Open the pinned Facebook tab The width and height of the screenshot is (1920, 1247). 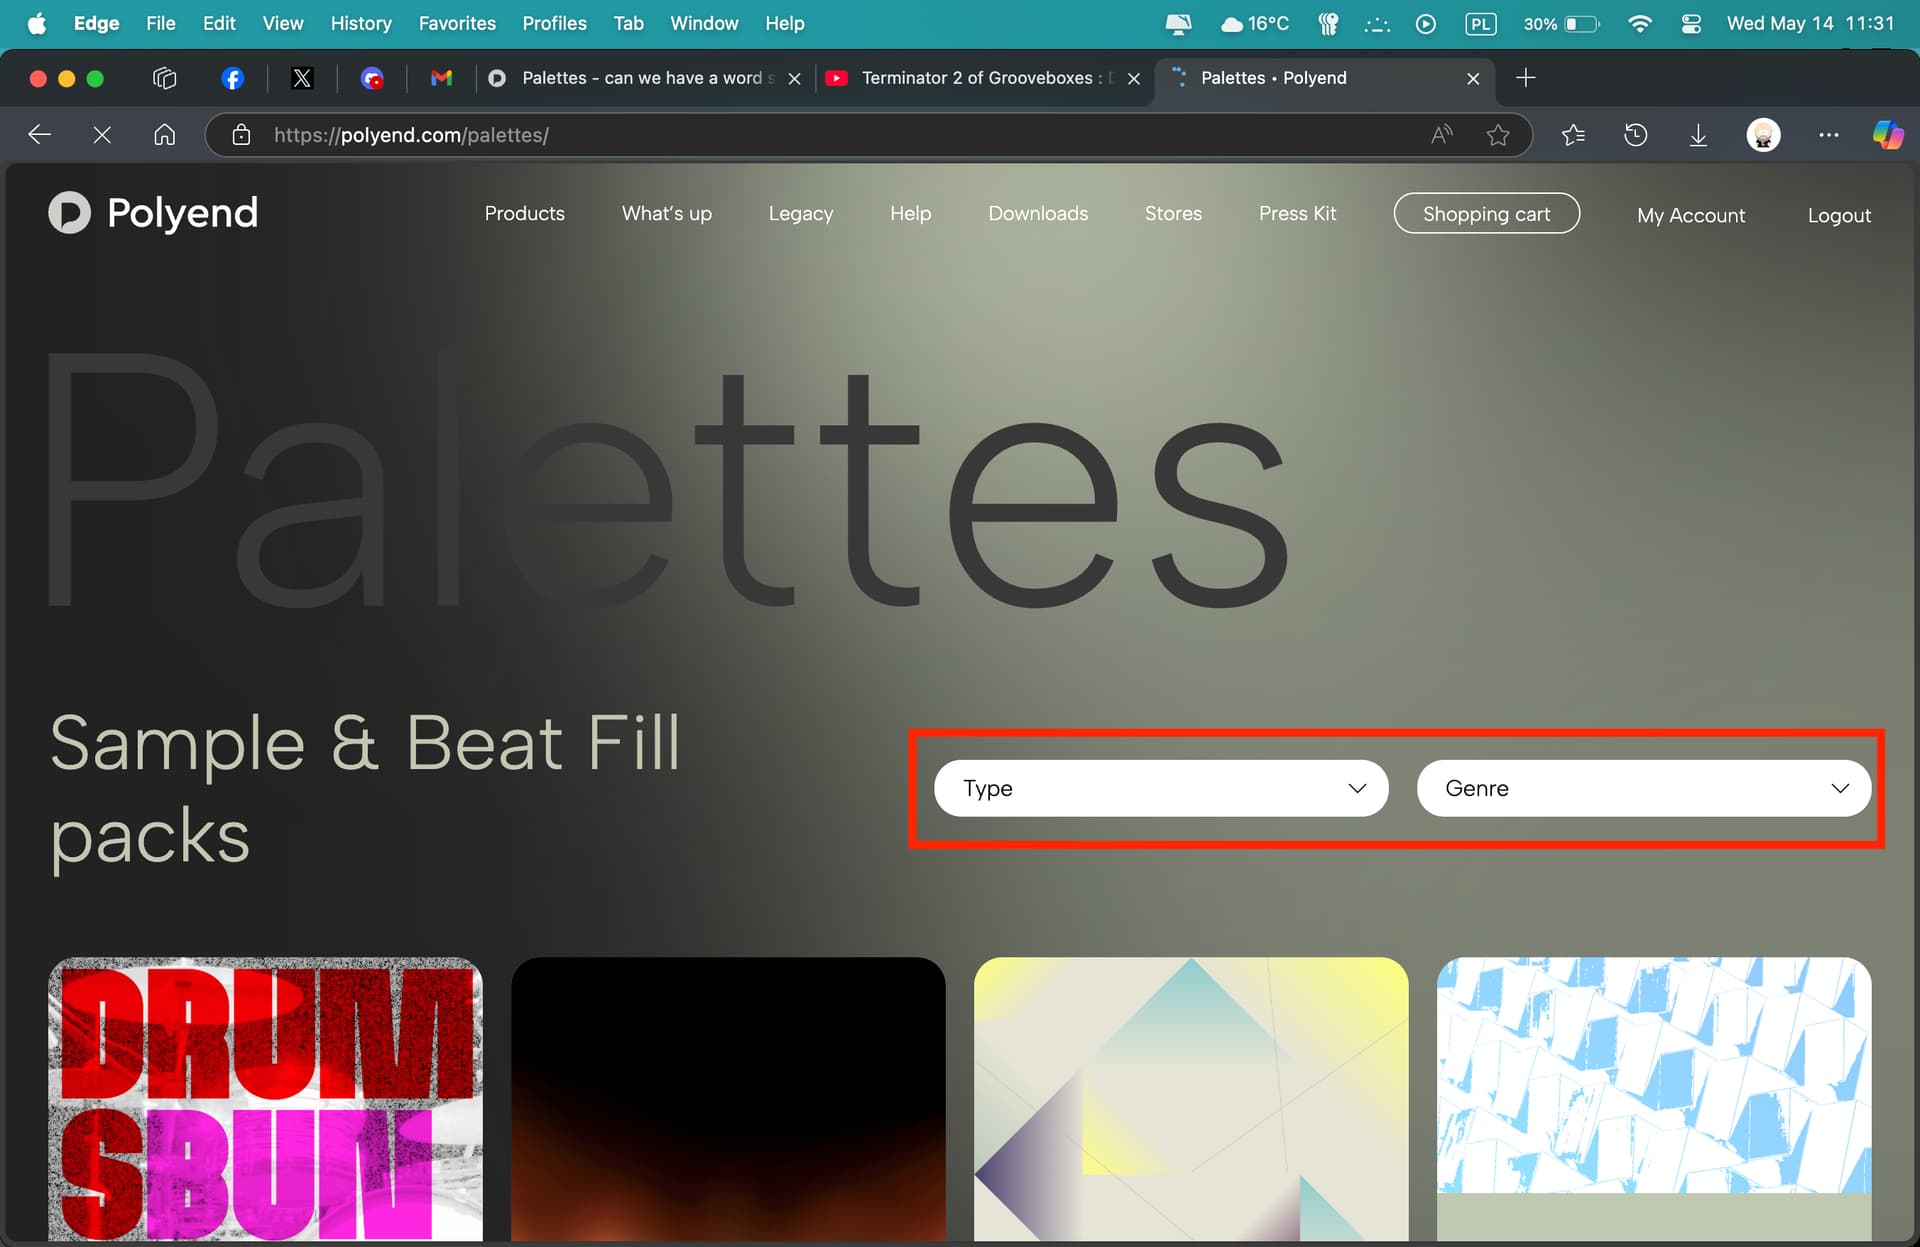(232, 78)
